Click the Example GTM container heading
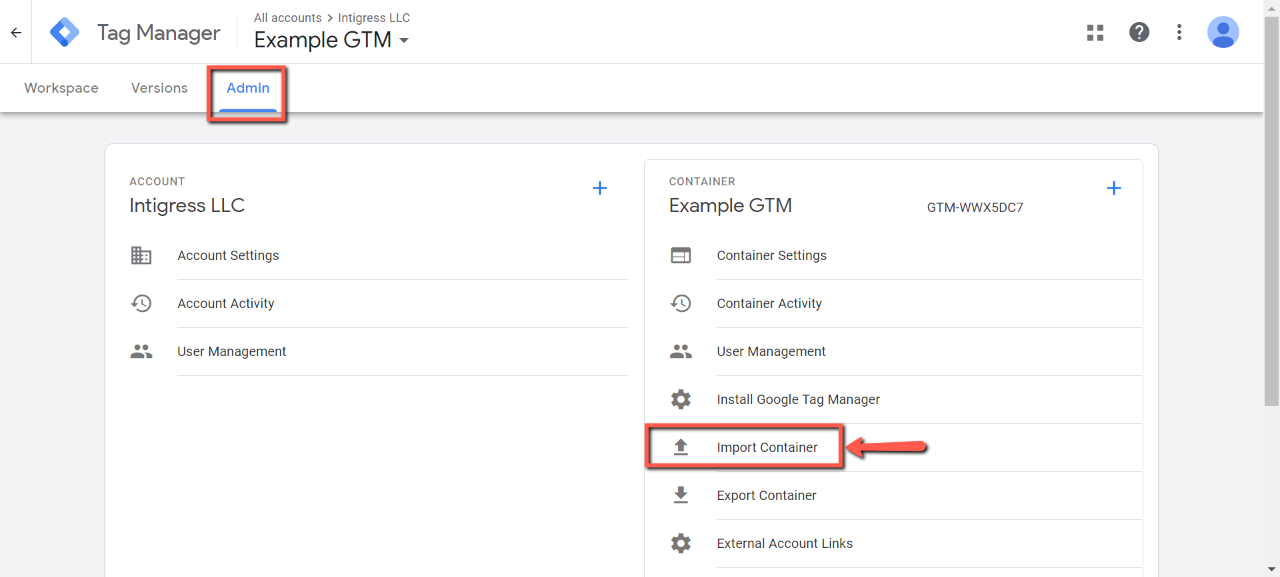The height and width of the screenshot is (577, 1280). point(730,205)
